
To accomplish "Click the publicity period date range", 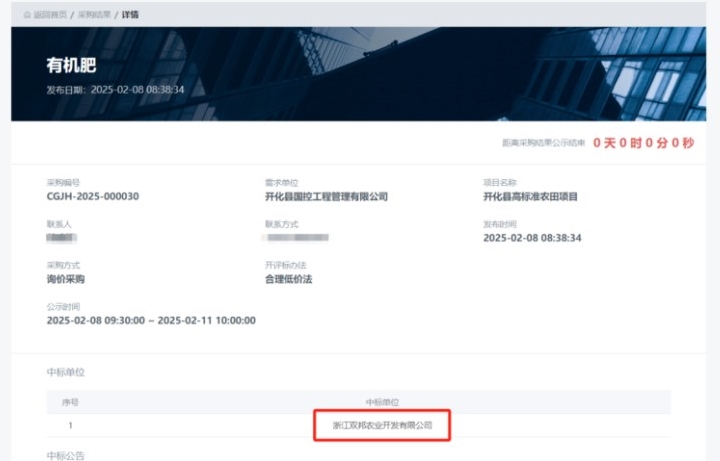I will (151, 320).
